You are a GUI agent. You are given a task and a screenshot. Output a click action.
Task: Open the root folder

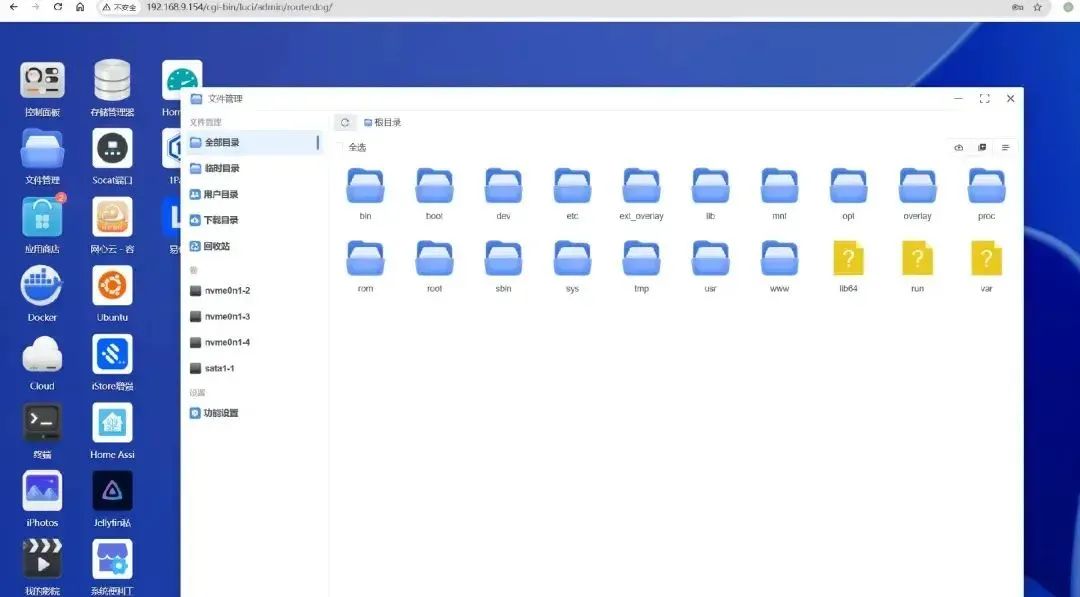(x=434, y=258)
